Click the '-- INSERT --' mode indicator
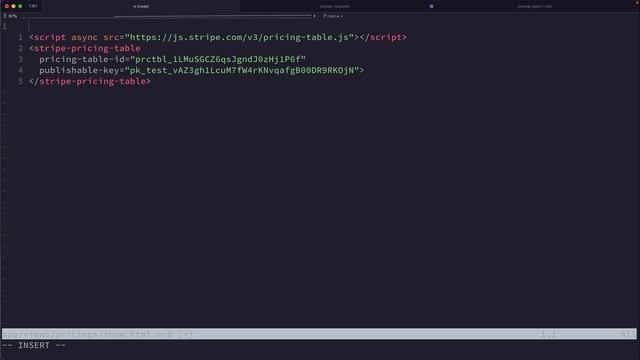Screen dimensions: 640x360 [34, 345]
